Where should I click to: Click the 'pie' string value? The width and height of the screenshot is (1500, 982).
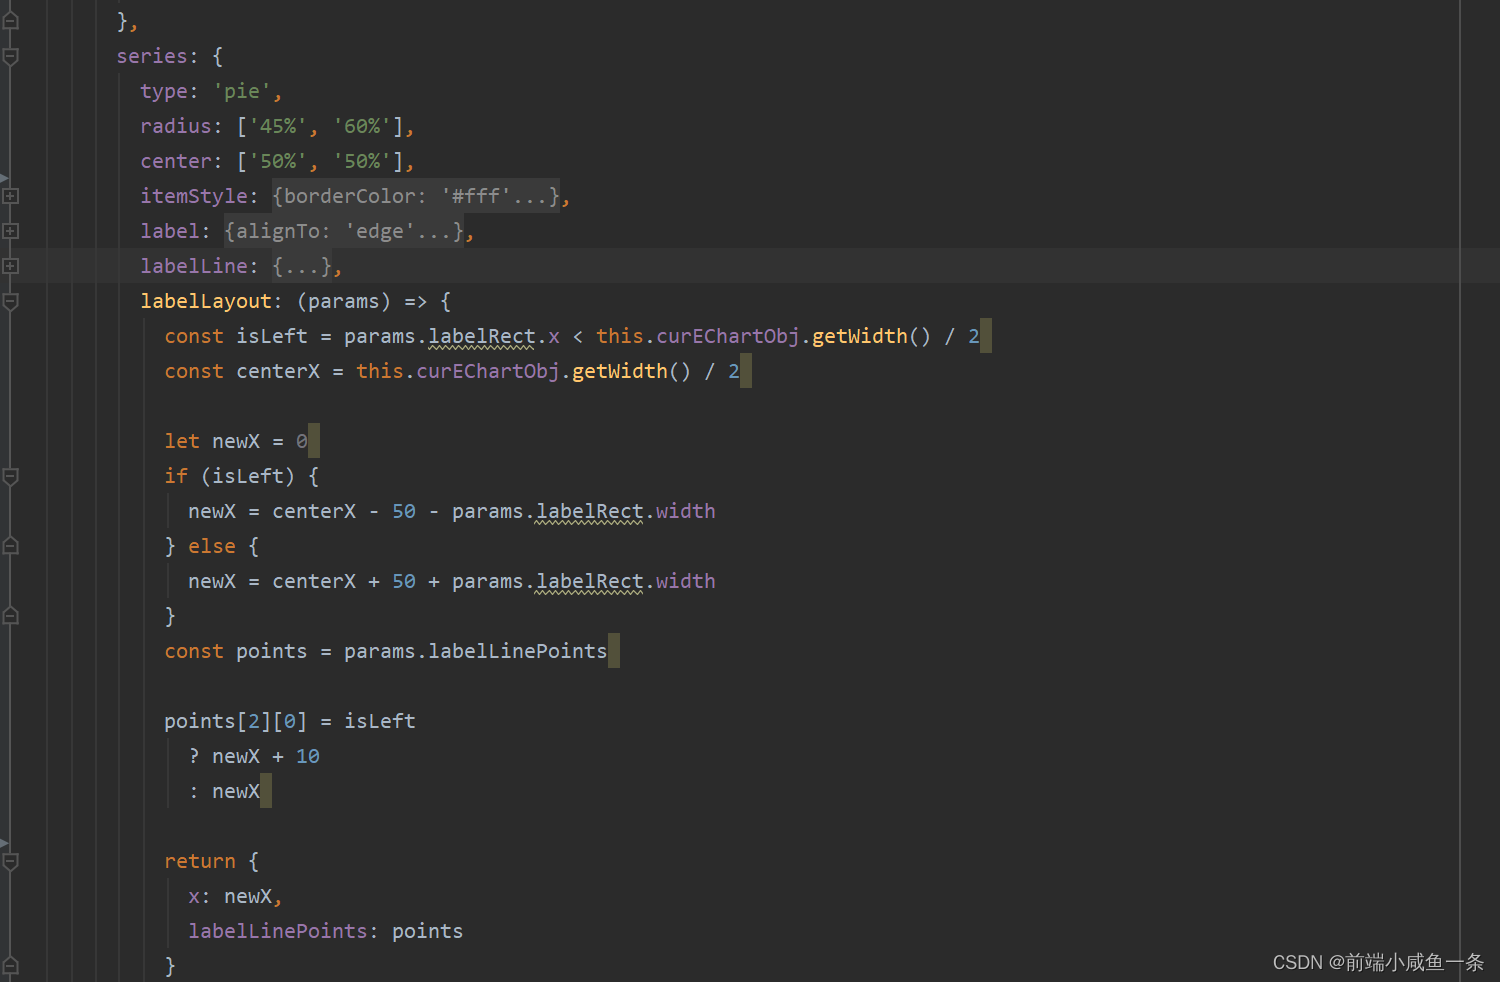[241, 91]
